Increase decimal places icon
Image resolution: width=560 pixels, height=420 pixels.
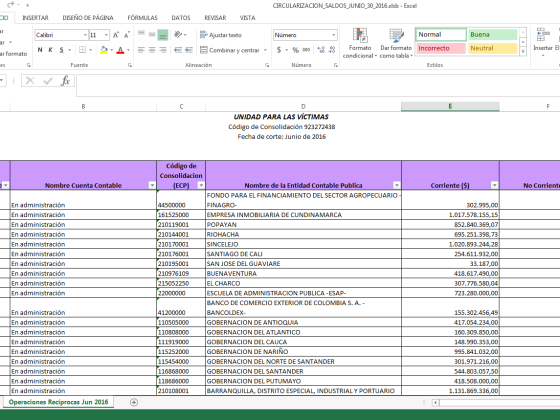tap(321, 50)
